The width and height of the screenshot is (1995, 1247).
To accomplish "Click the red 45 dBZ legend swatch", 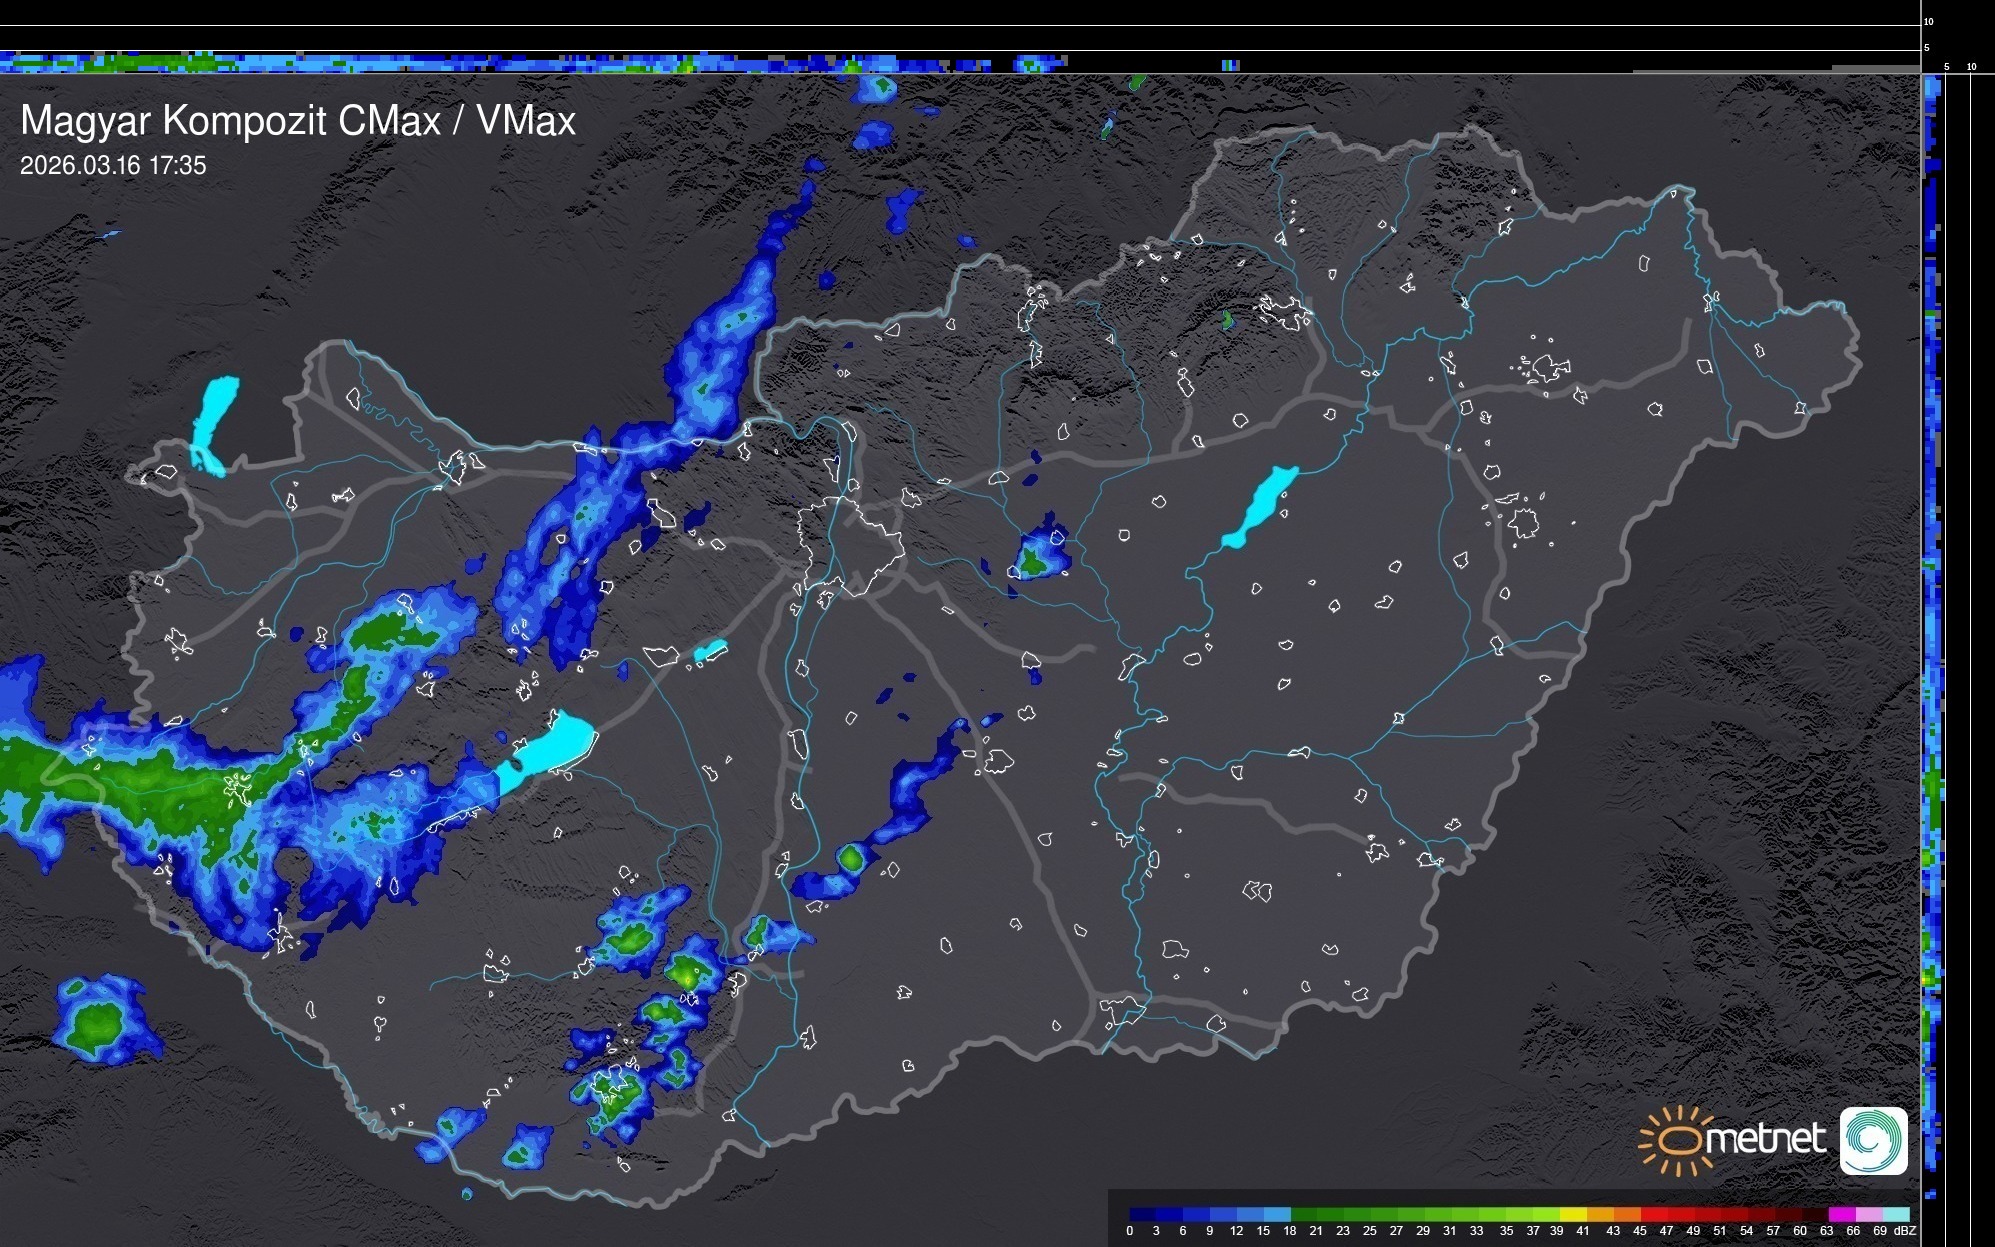I will 1654,1214.
